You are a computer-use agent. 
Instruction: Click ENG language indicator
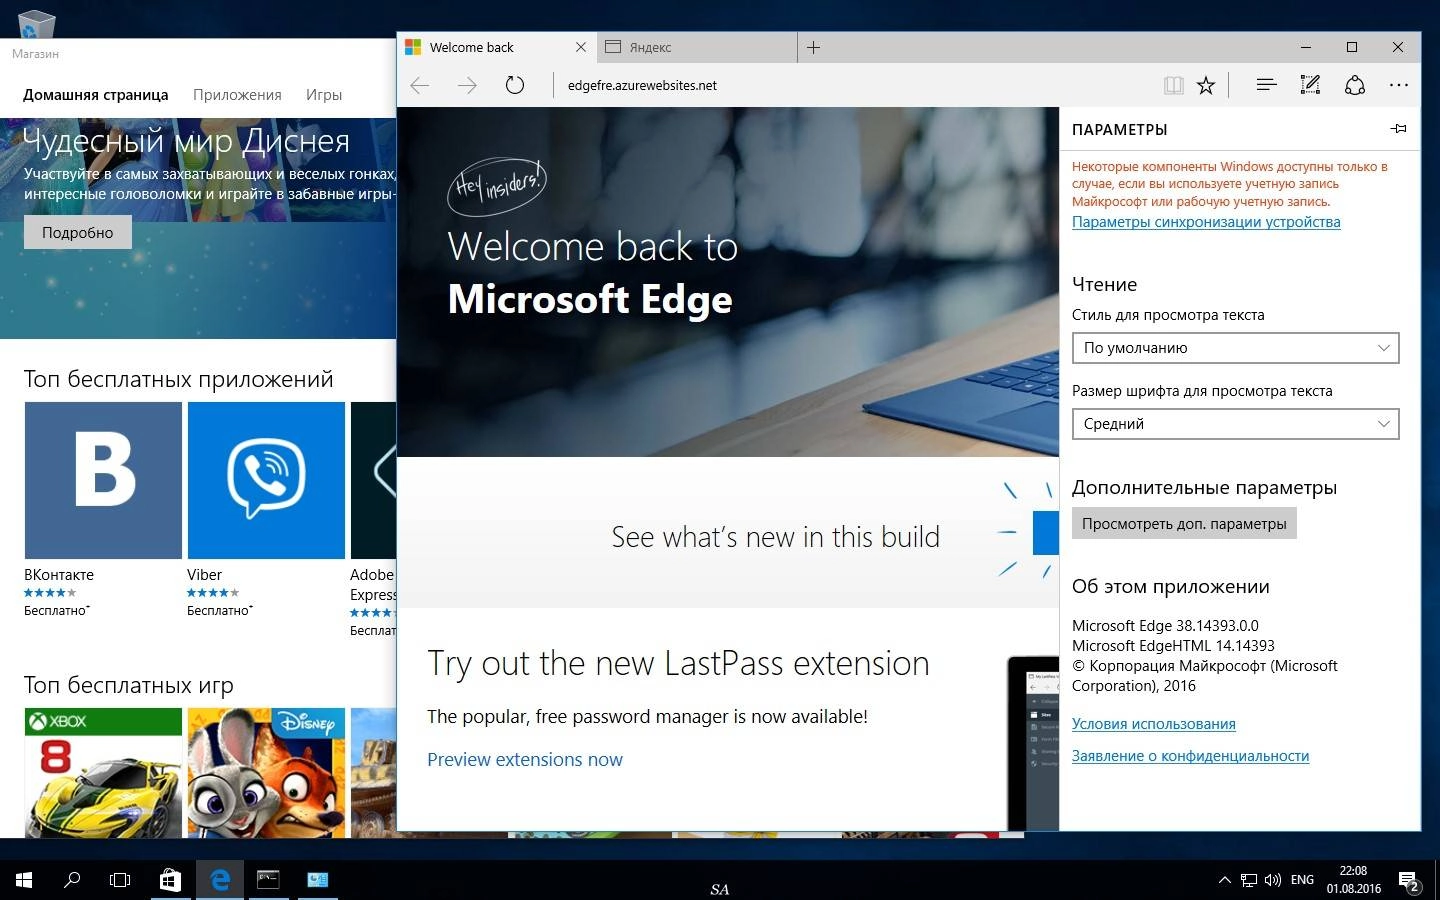[x=1302, y=880]
